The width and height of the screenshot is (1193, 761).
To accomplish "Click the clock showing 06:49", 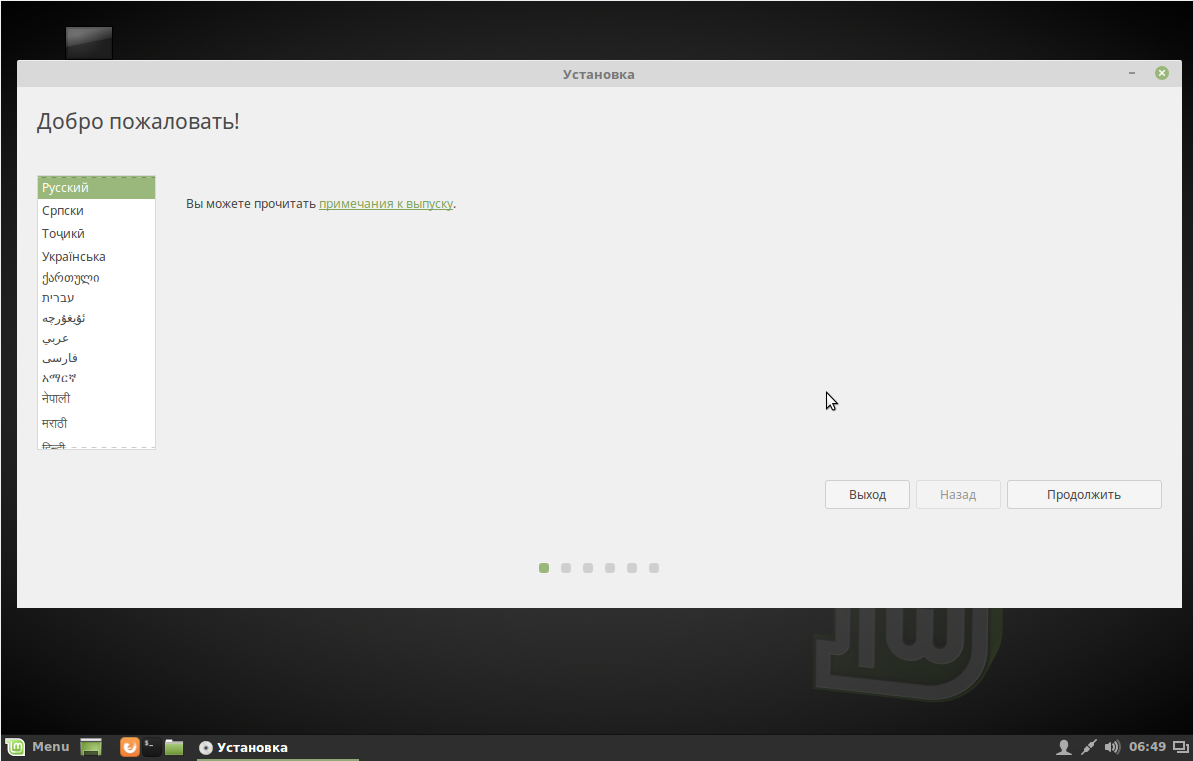I will coord(1147,747).
